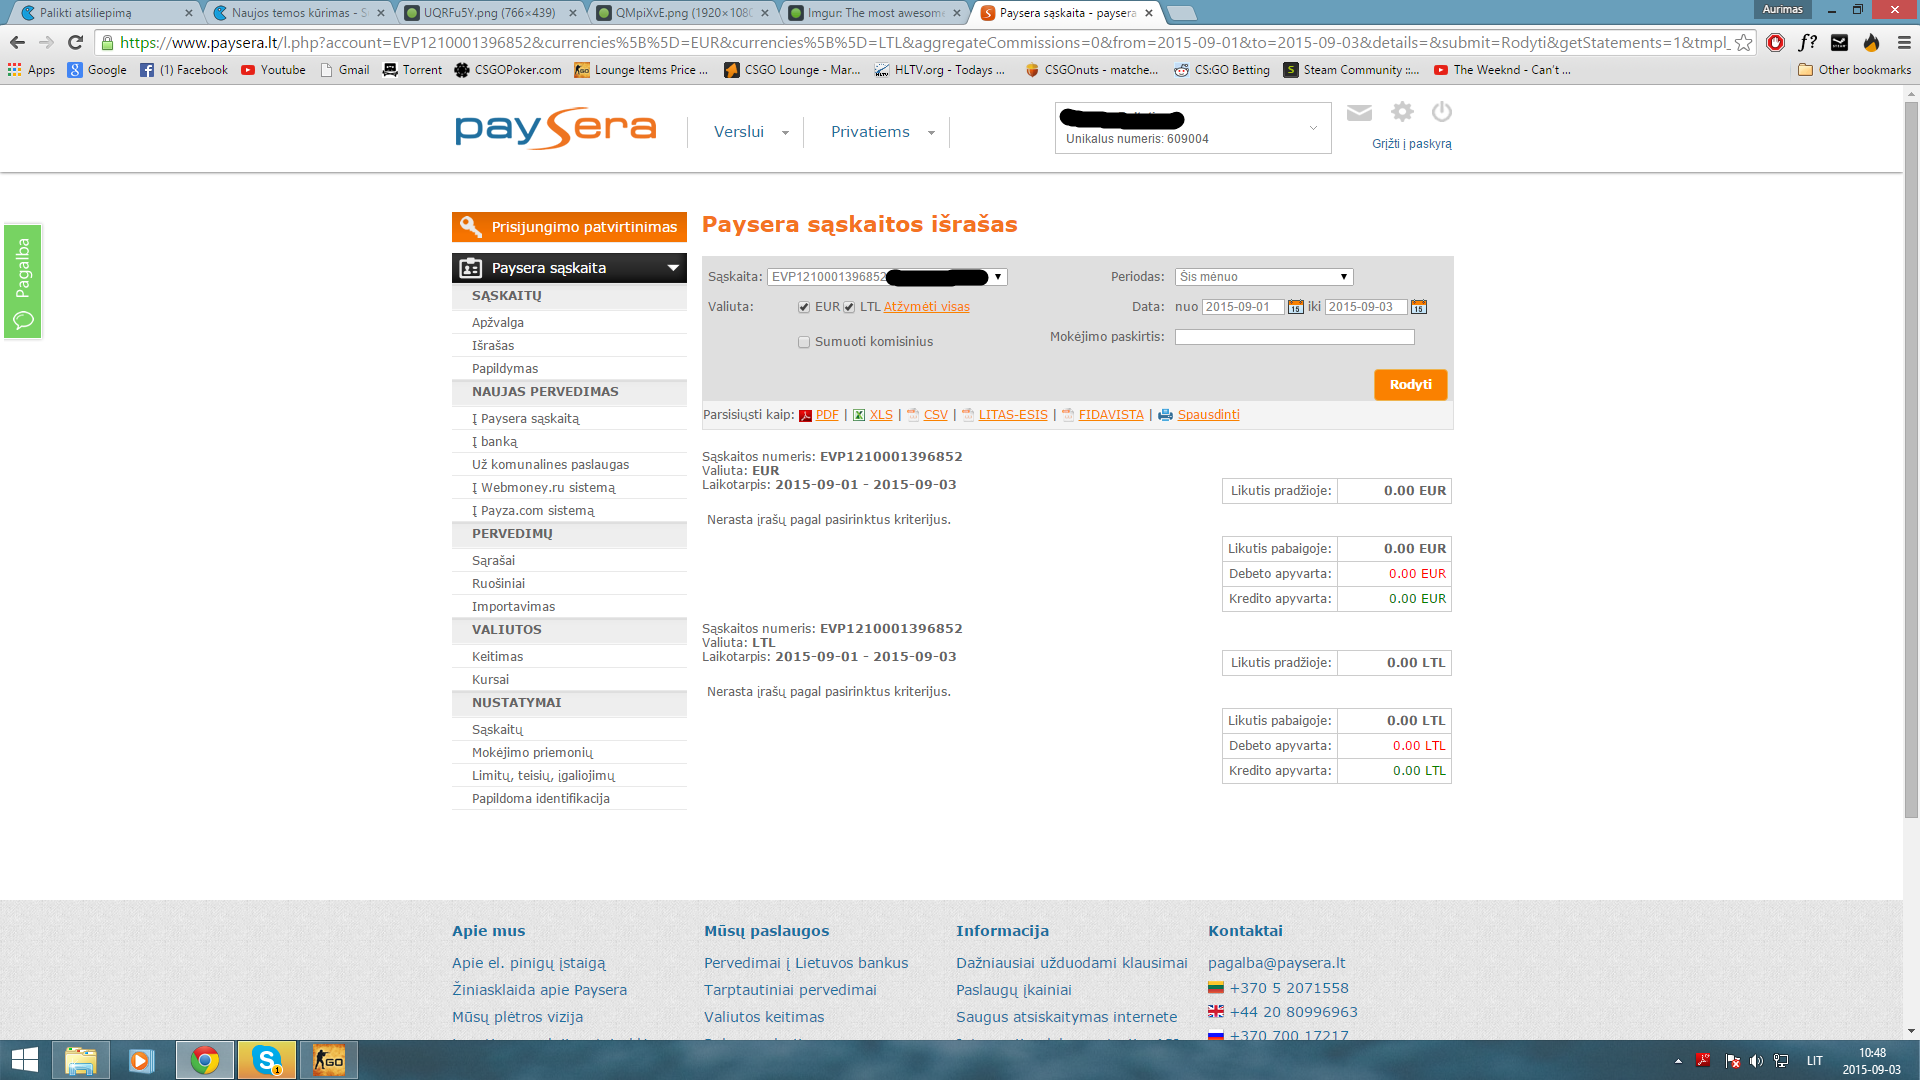Open CS:GO from the taskbar

tap(329, 1060)
